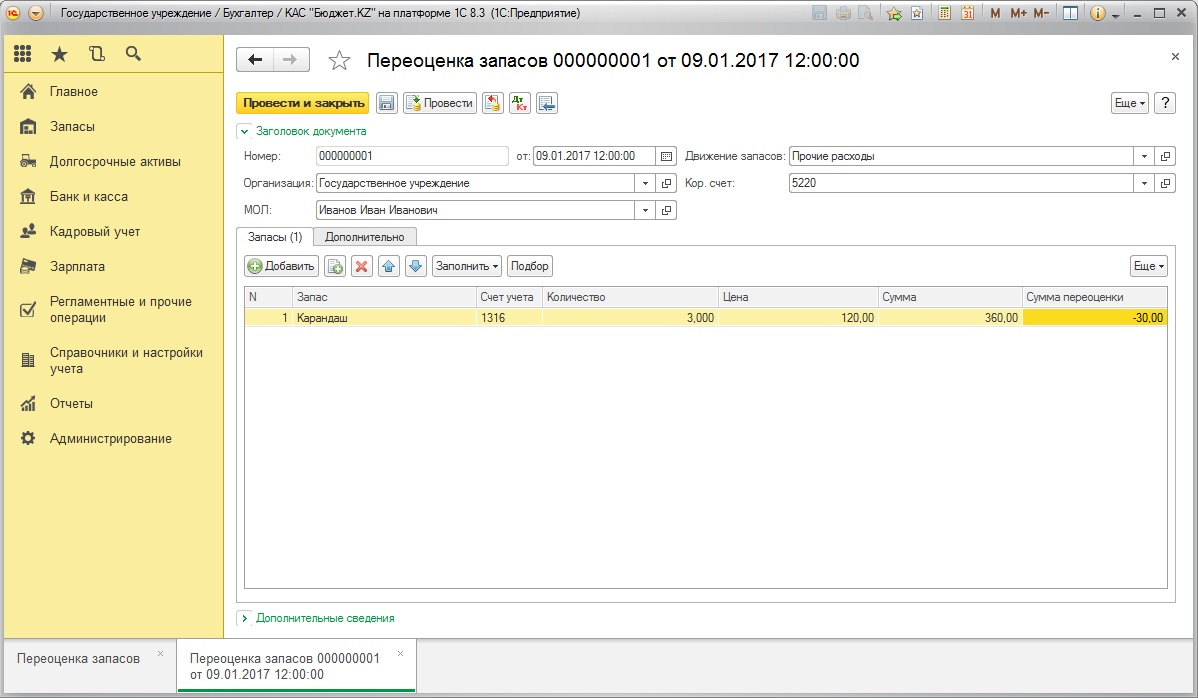
Task: Open the table's Еще dropdown
Action: [x=1148, y=266]
